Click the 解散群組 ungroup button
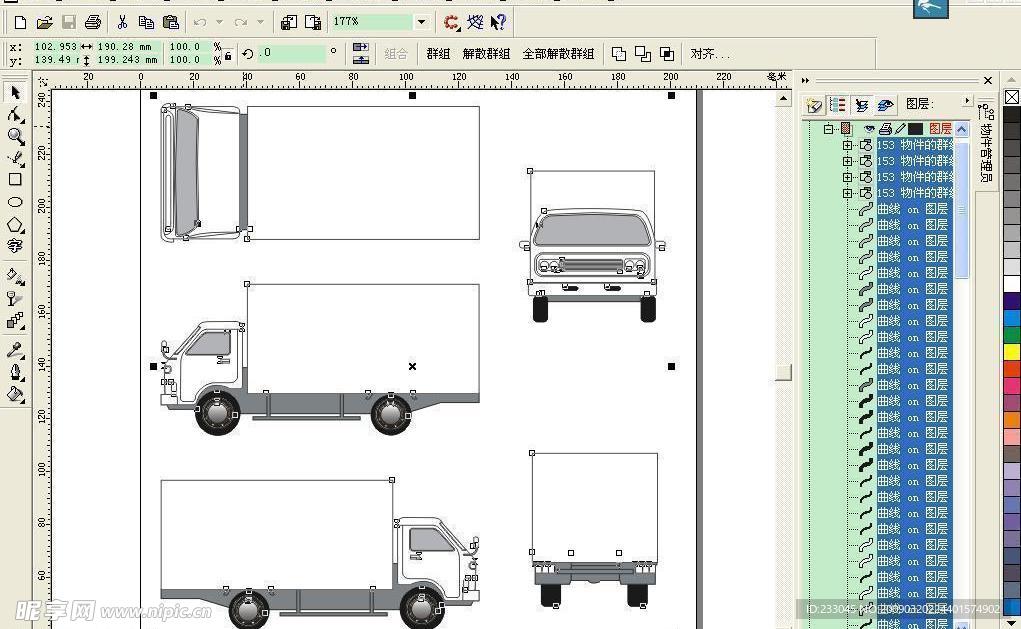 click(x=486, y=54)
